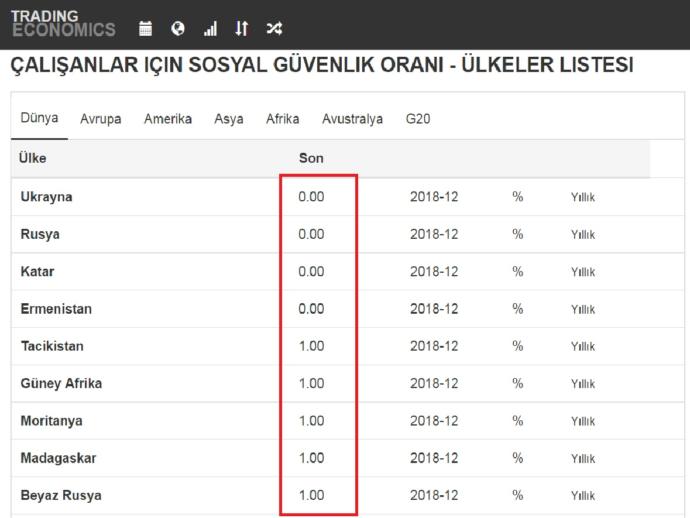Click the 2018-12 date in Rusya row

pyautogui.click(x=434, y=234)
